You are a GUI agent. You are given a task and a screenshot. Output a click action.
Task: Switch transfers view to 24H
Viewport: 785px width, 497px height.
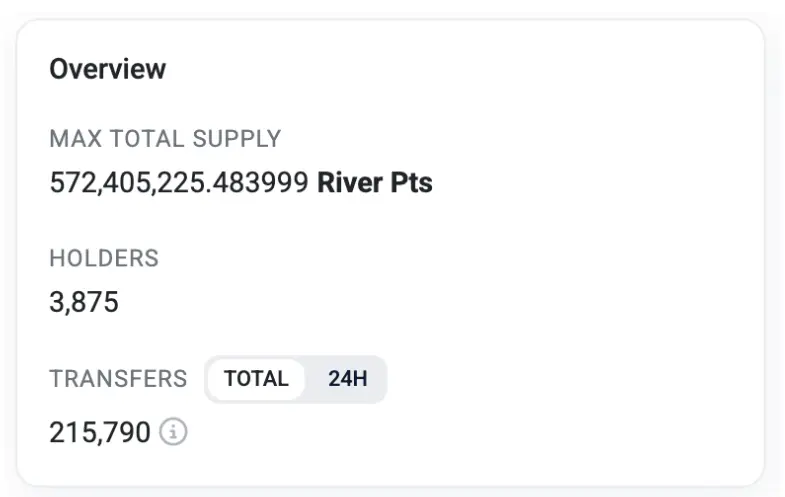pos(347,379)
